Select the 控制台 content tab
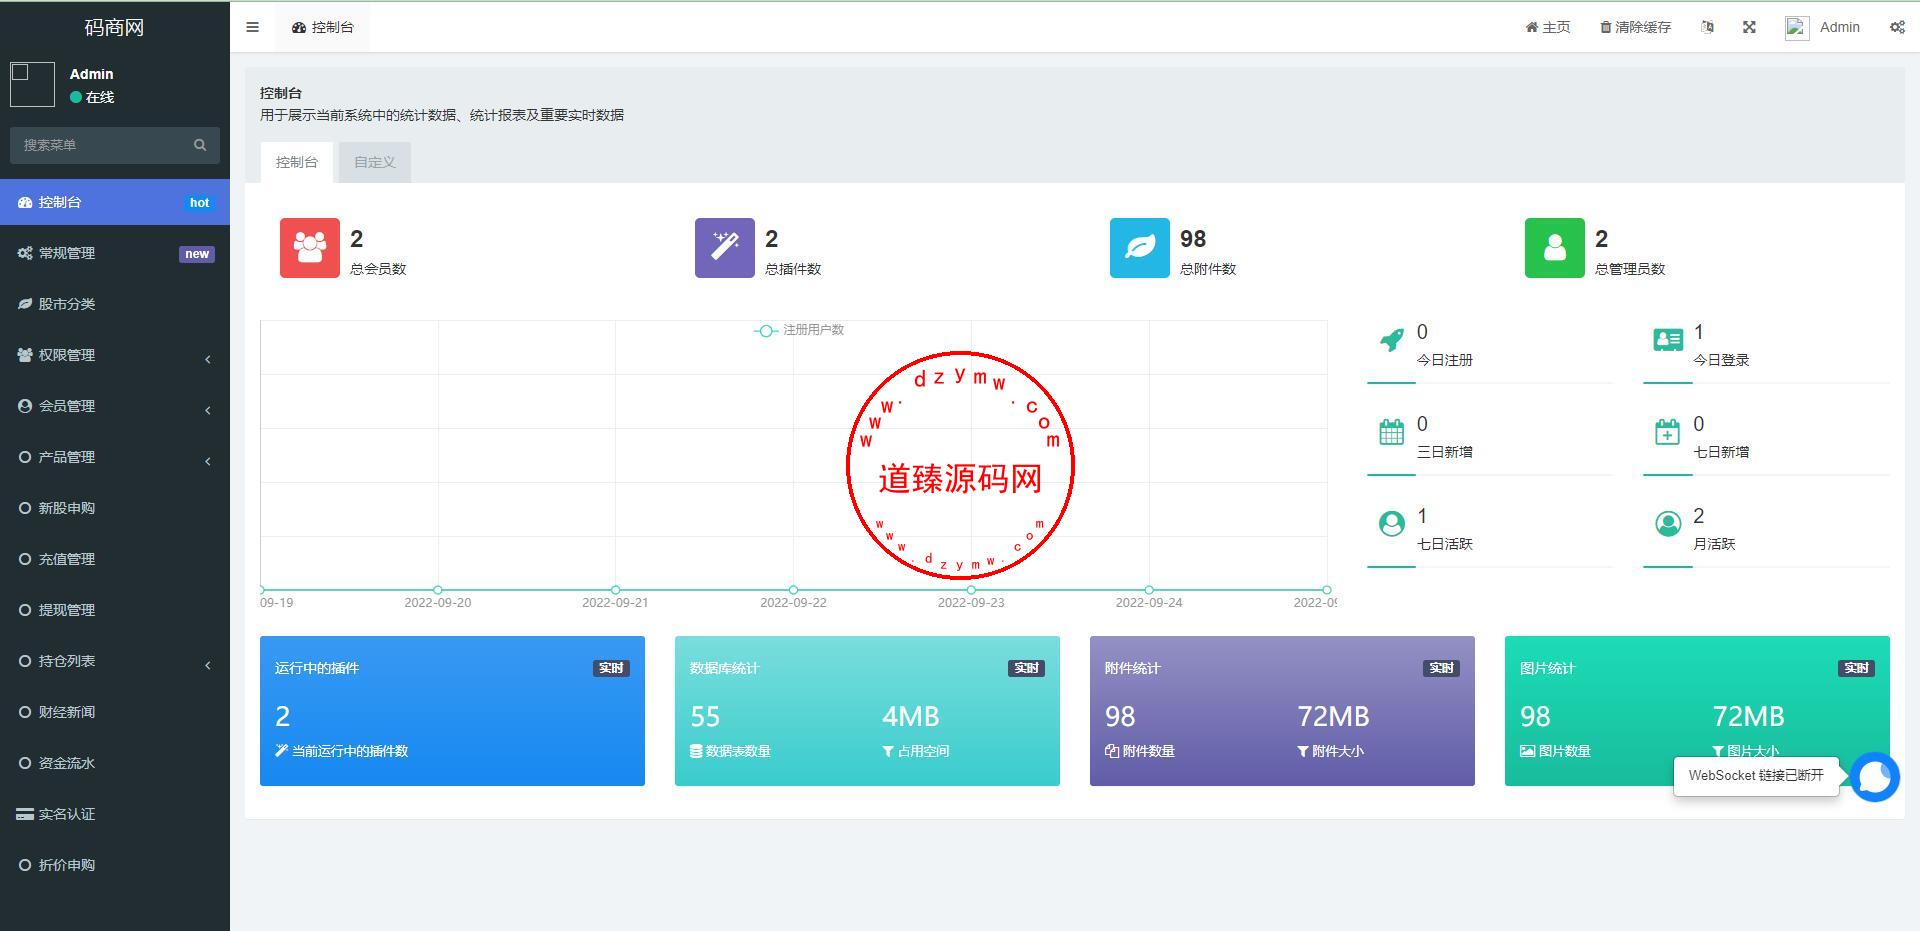 tap(297, 162)
